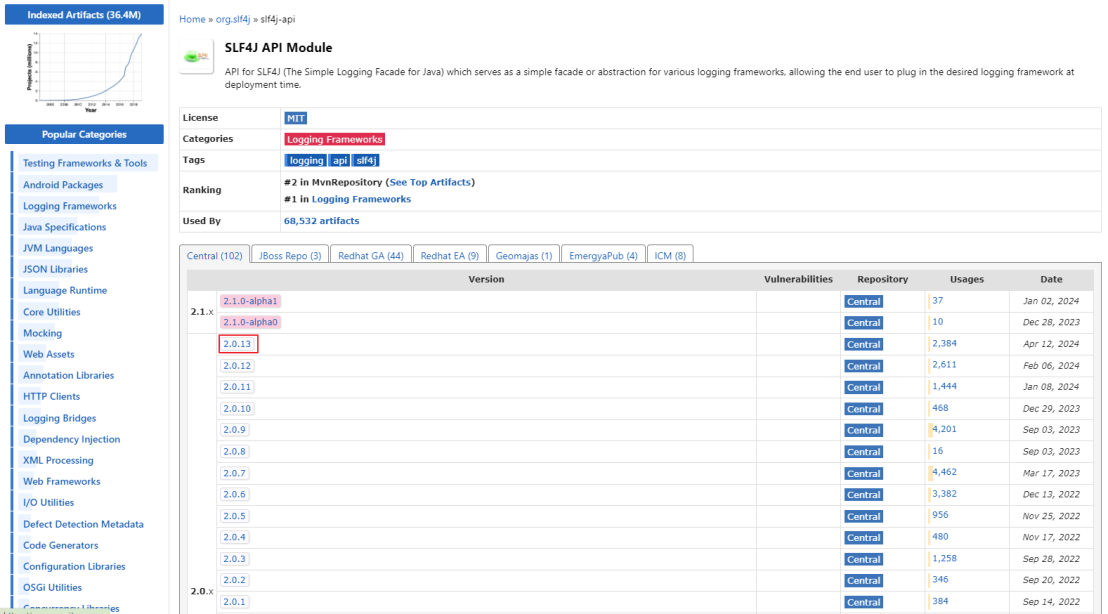This screenshot has height=614, width=1108.
Task: Open JVM Languages category
Action: tap(58, 249)
